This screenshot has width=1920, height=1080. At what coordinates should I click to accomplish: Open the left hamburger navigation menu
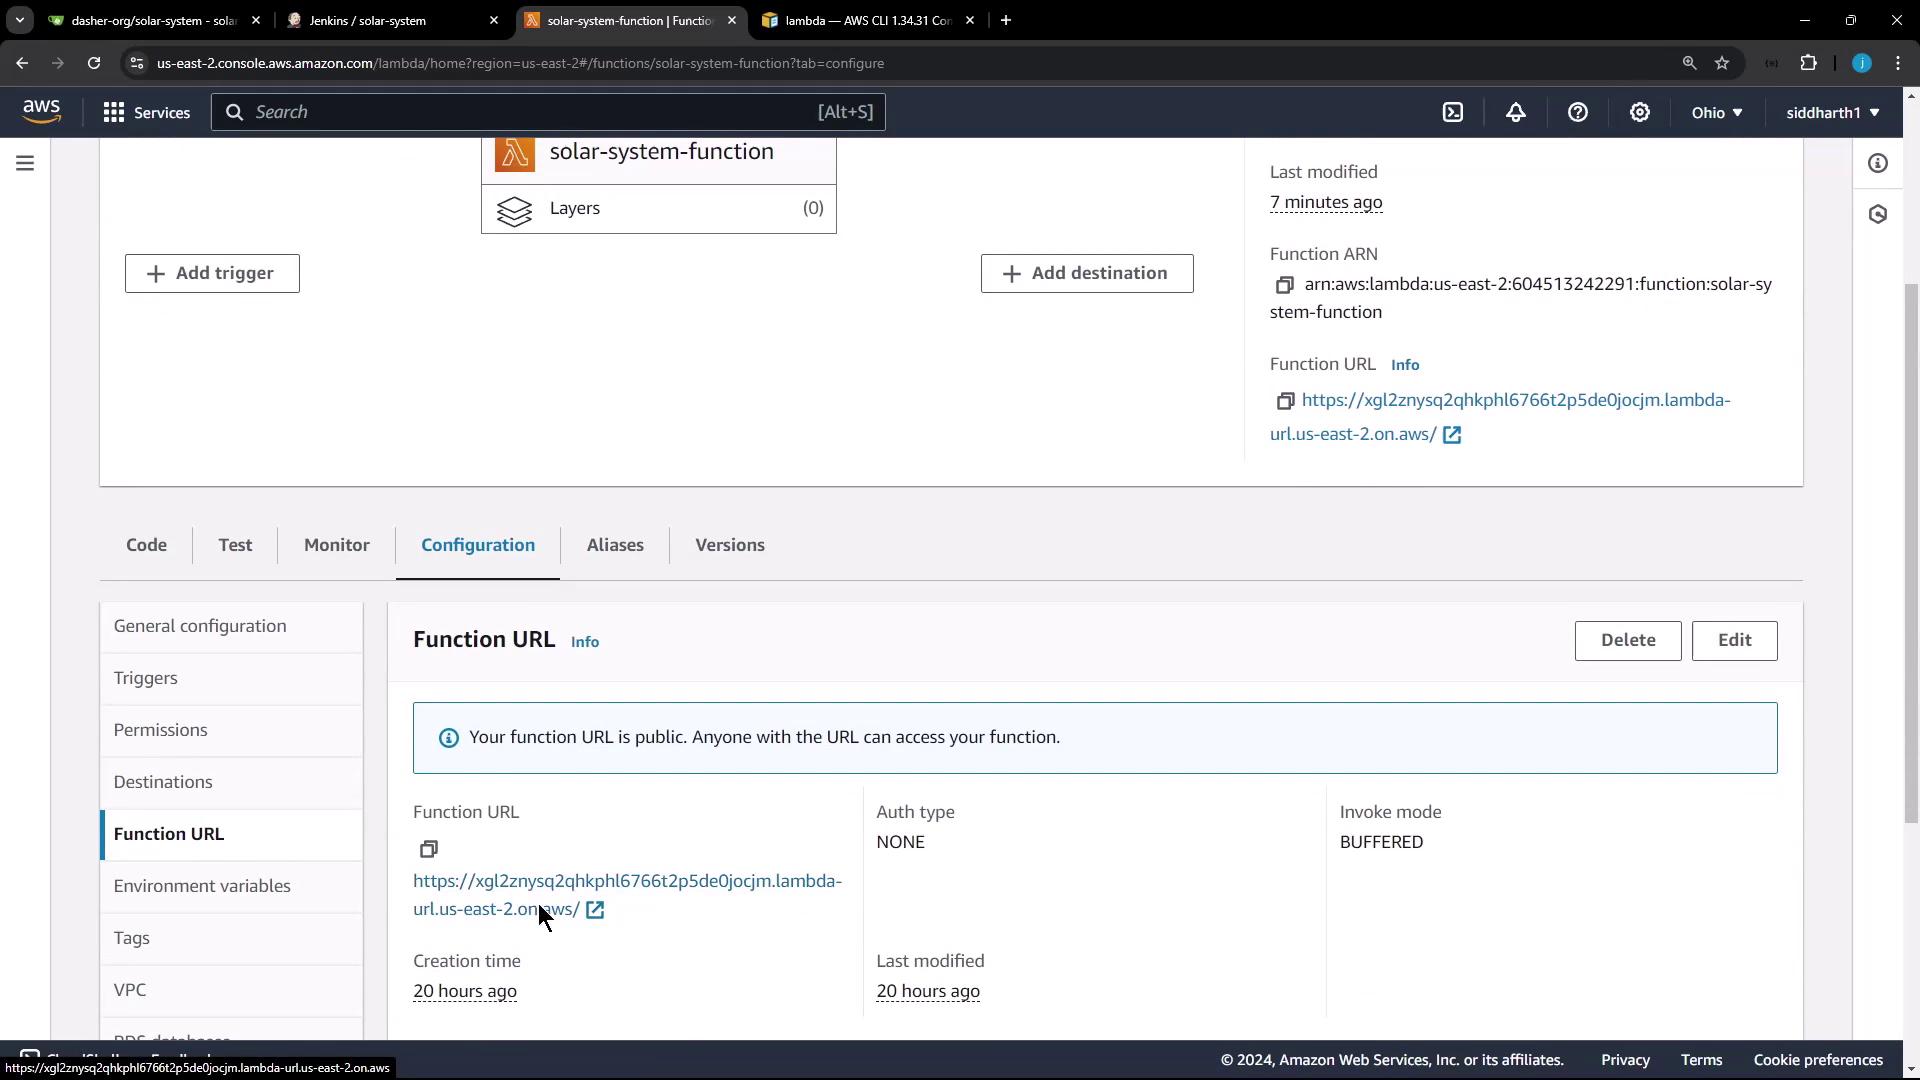(25, 163)
